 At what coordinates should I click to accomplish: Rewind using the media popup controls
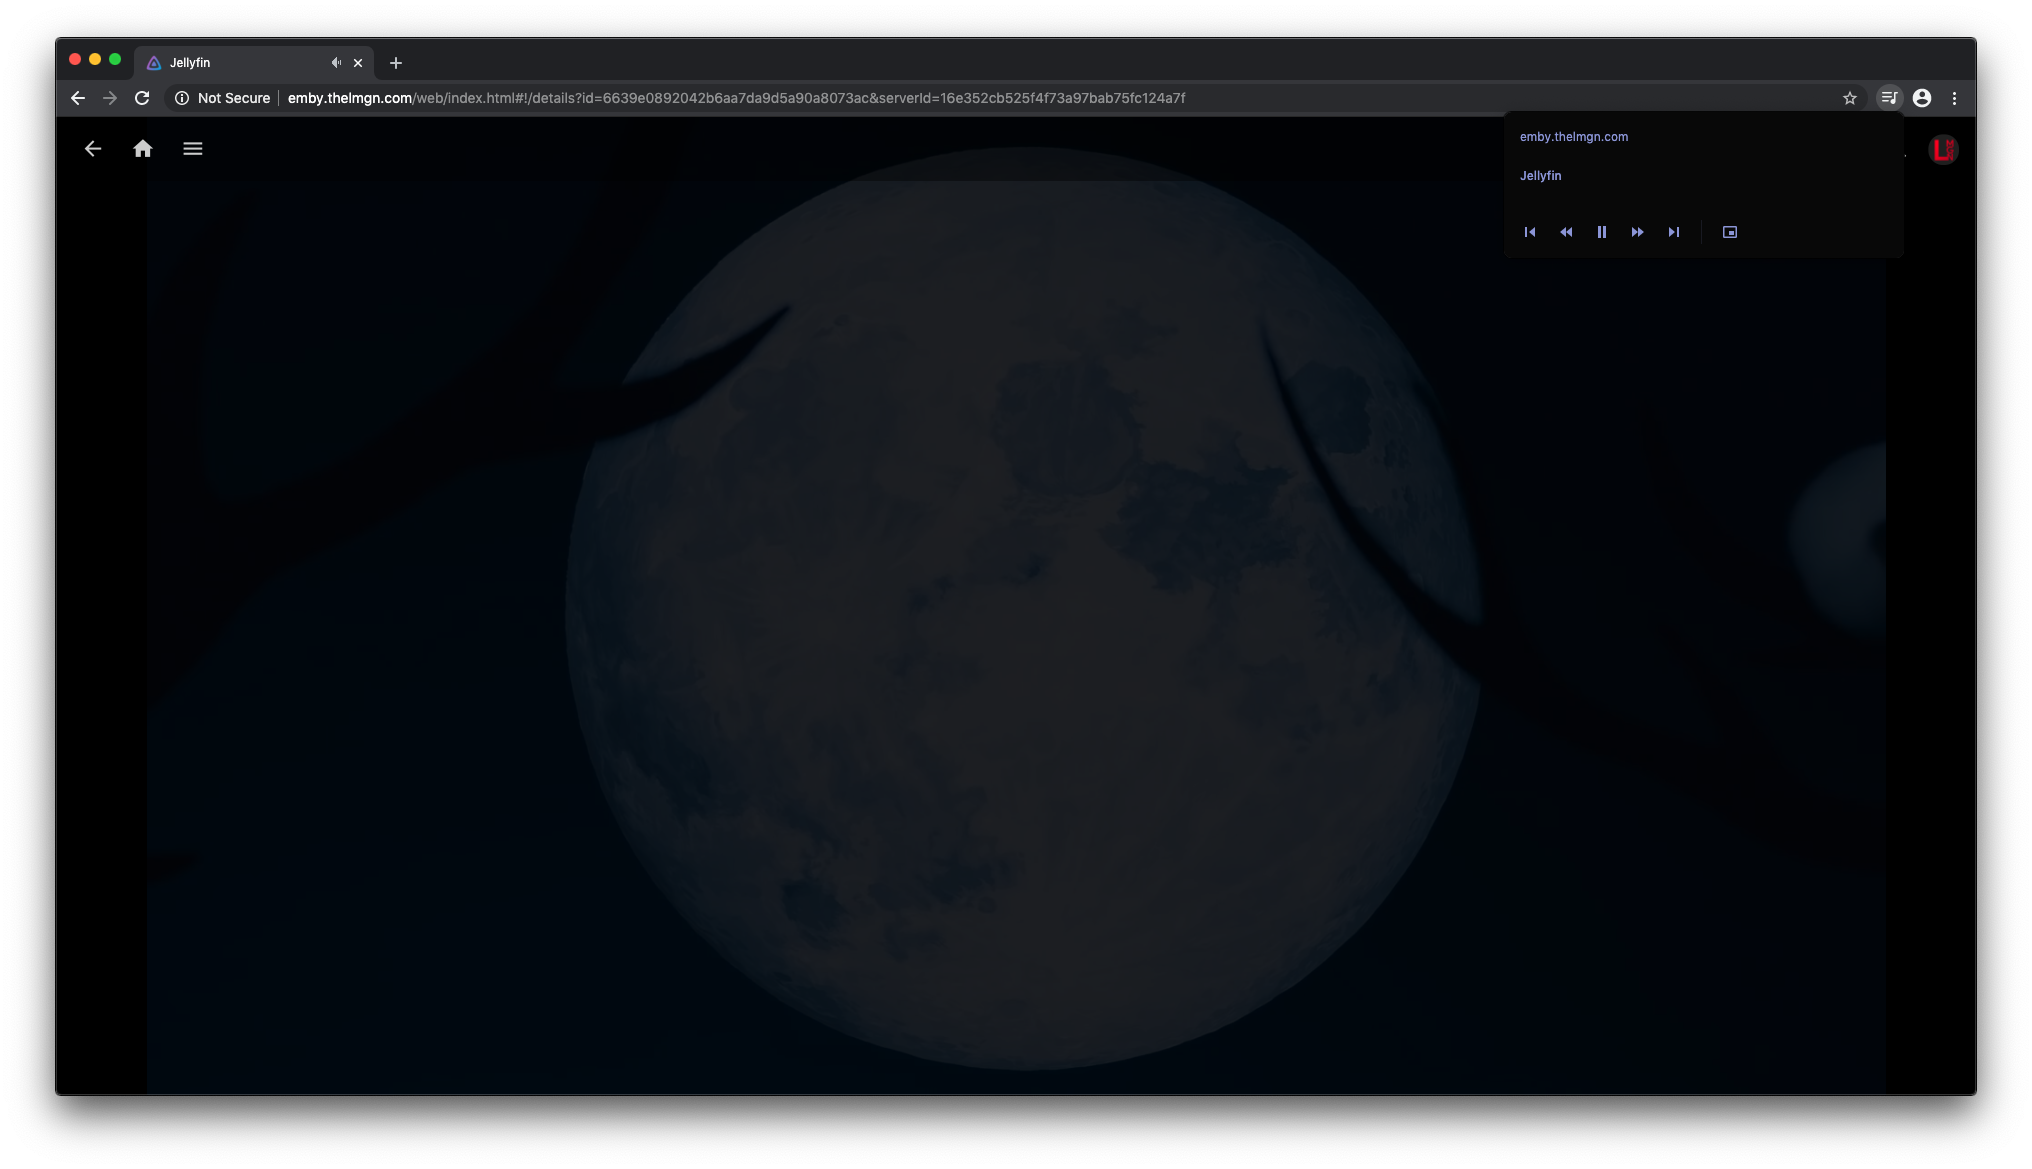point(1567,231)
